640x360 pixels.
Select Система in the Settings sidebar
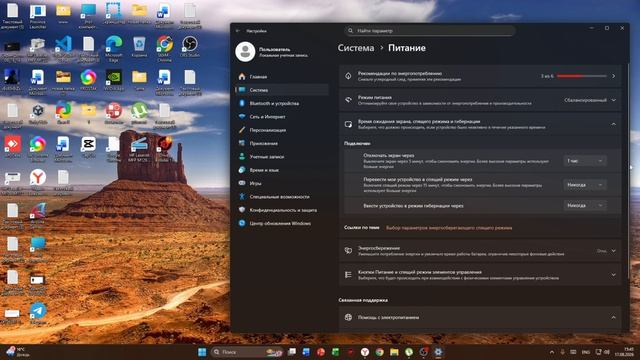coord(282,90)
